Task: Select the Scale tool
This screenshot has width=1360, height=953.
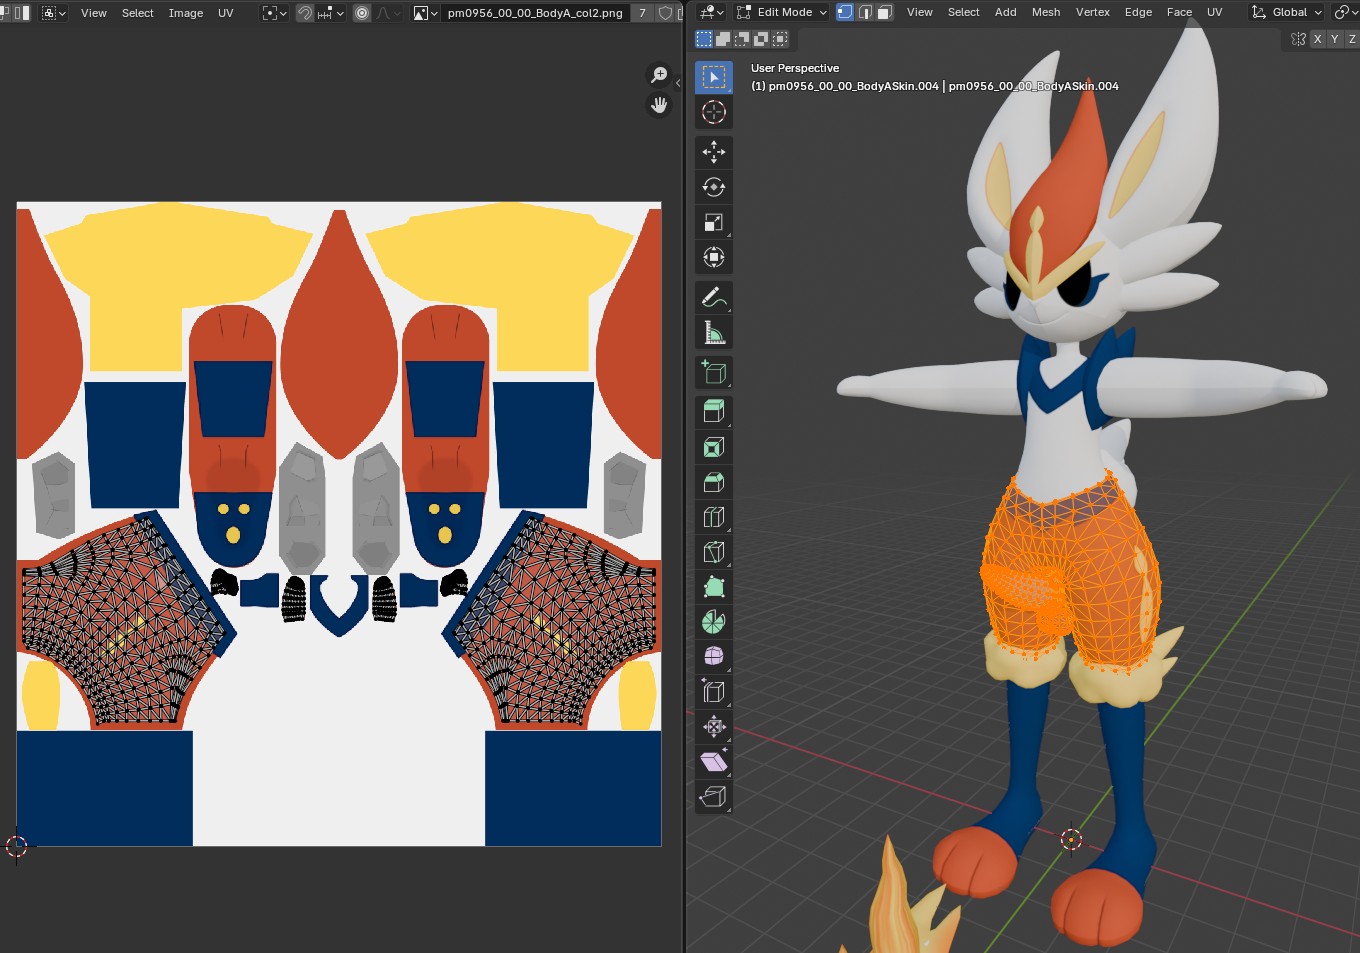Action: coord(714,222)
